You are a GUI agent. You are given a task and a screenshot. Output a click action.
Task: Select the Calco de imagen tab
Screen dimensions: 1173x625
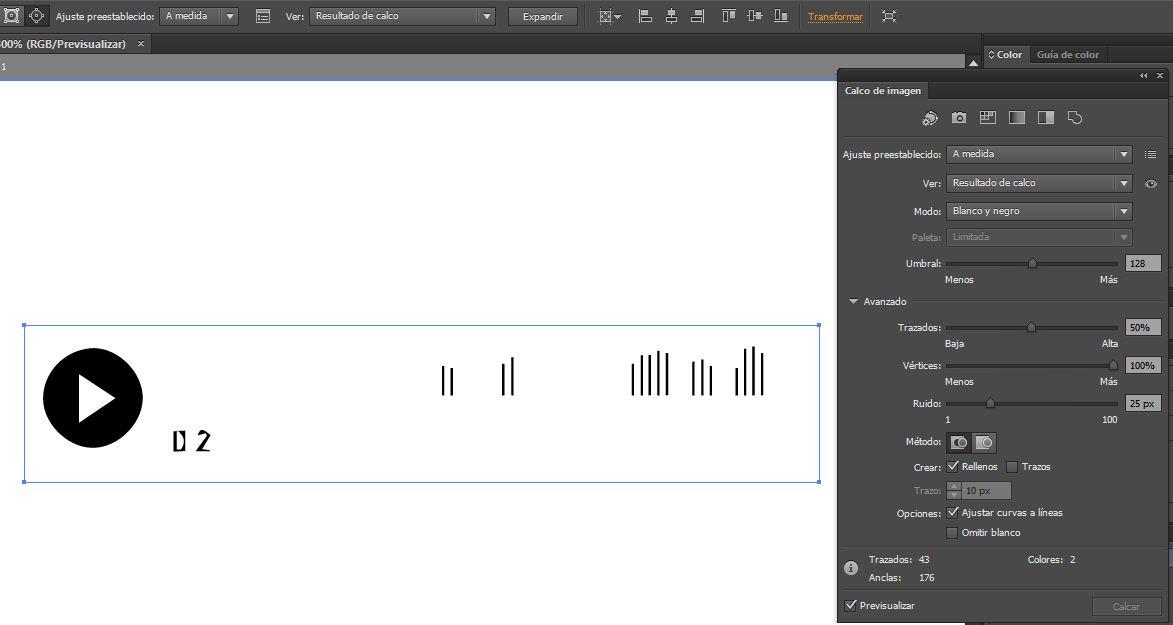pos(883,91)
